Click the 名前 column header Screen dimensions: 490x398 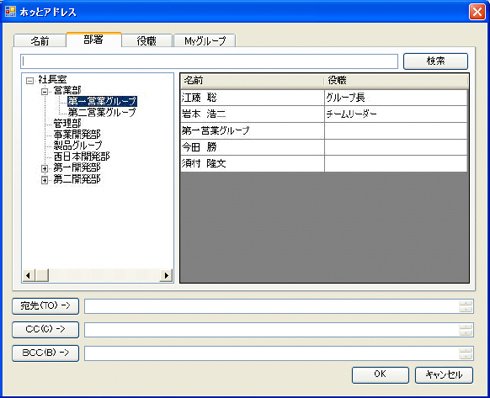[252, 80]
